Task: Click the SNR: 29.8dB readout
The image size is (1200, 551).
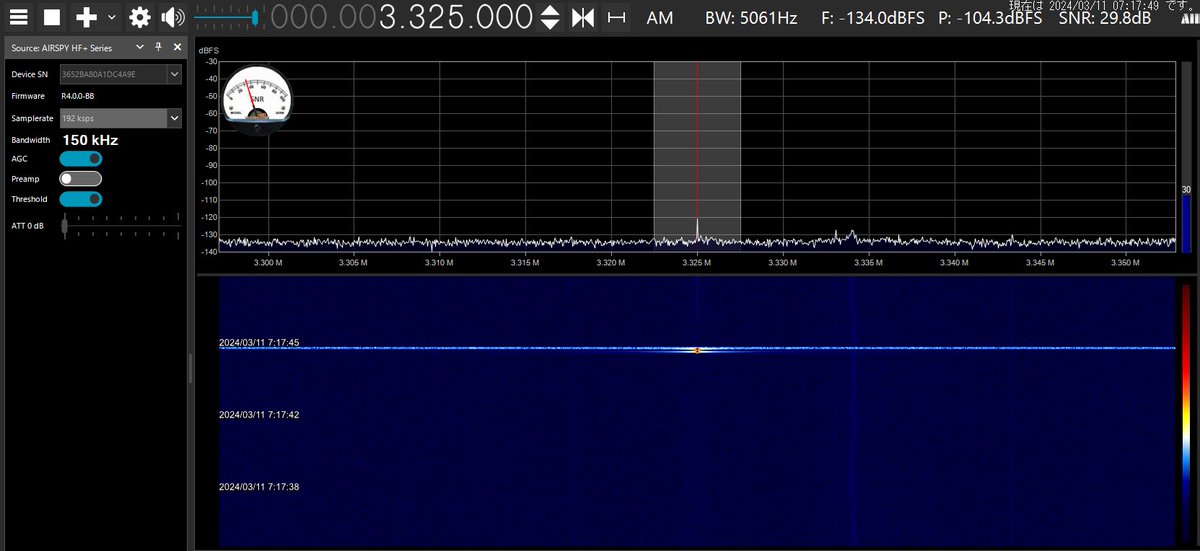Action: (1104, 17)
